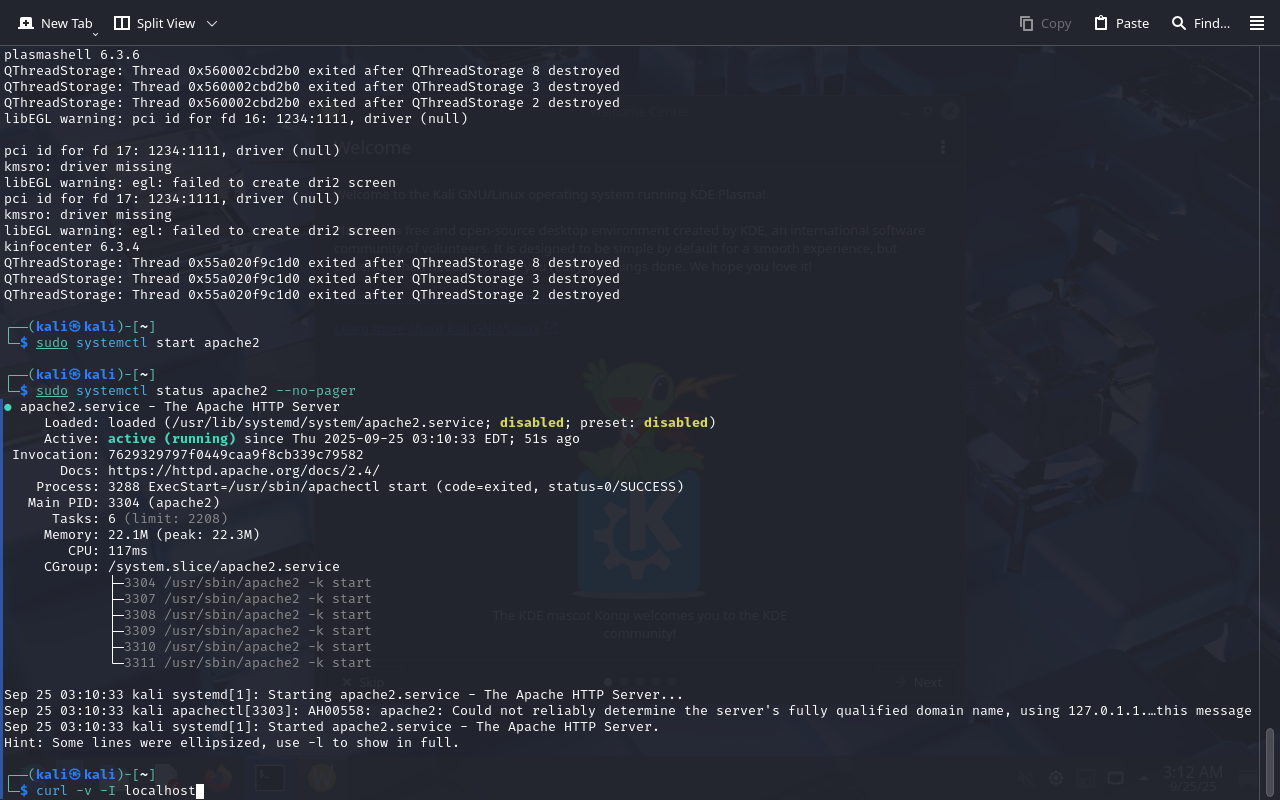Click the httpd.apache.org docs URL
Viewport: 1280px width, 800px height.
(243, 471)
